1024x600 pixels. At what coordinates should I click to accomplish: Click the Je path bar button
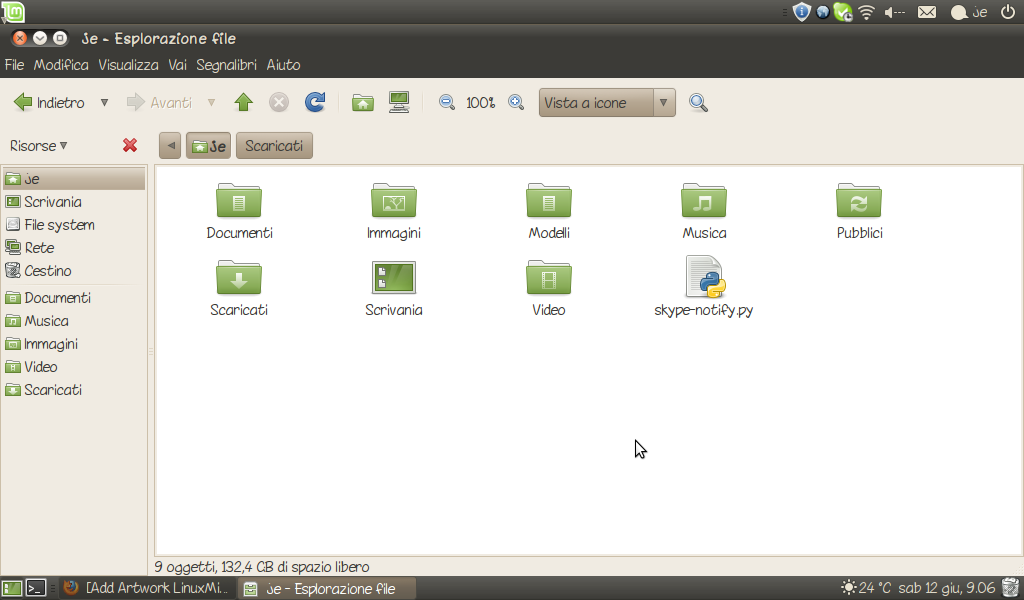[208, 146]
